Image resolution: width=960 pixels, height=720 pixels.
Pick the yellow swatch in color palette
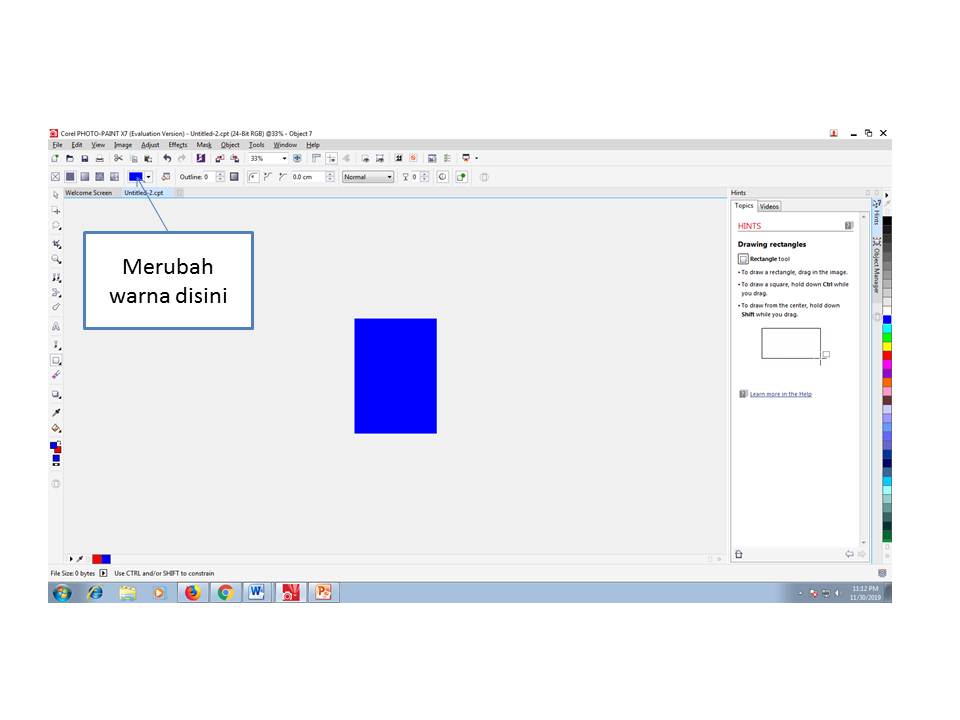click(x=887, y=347)
